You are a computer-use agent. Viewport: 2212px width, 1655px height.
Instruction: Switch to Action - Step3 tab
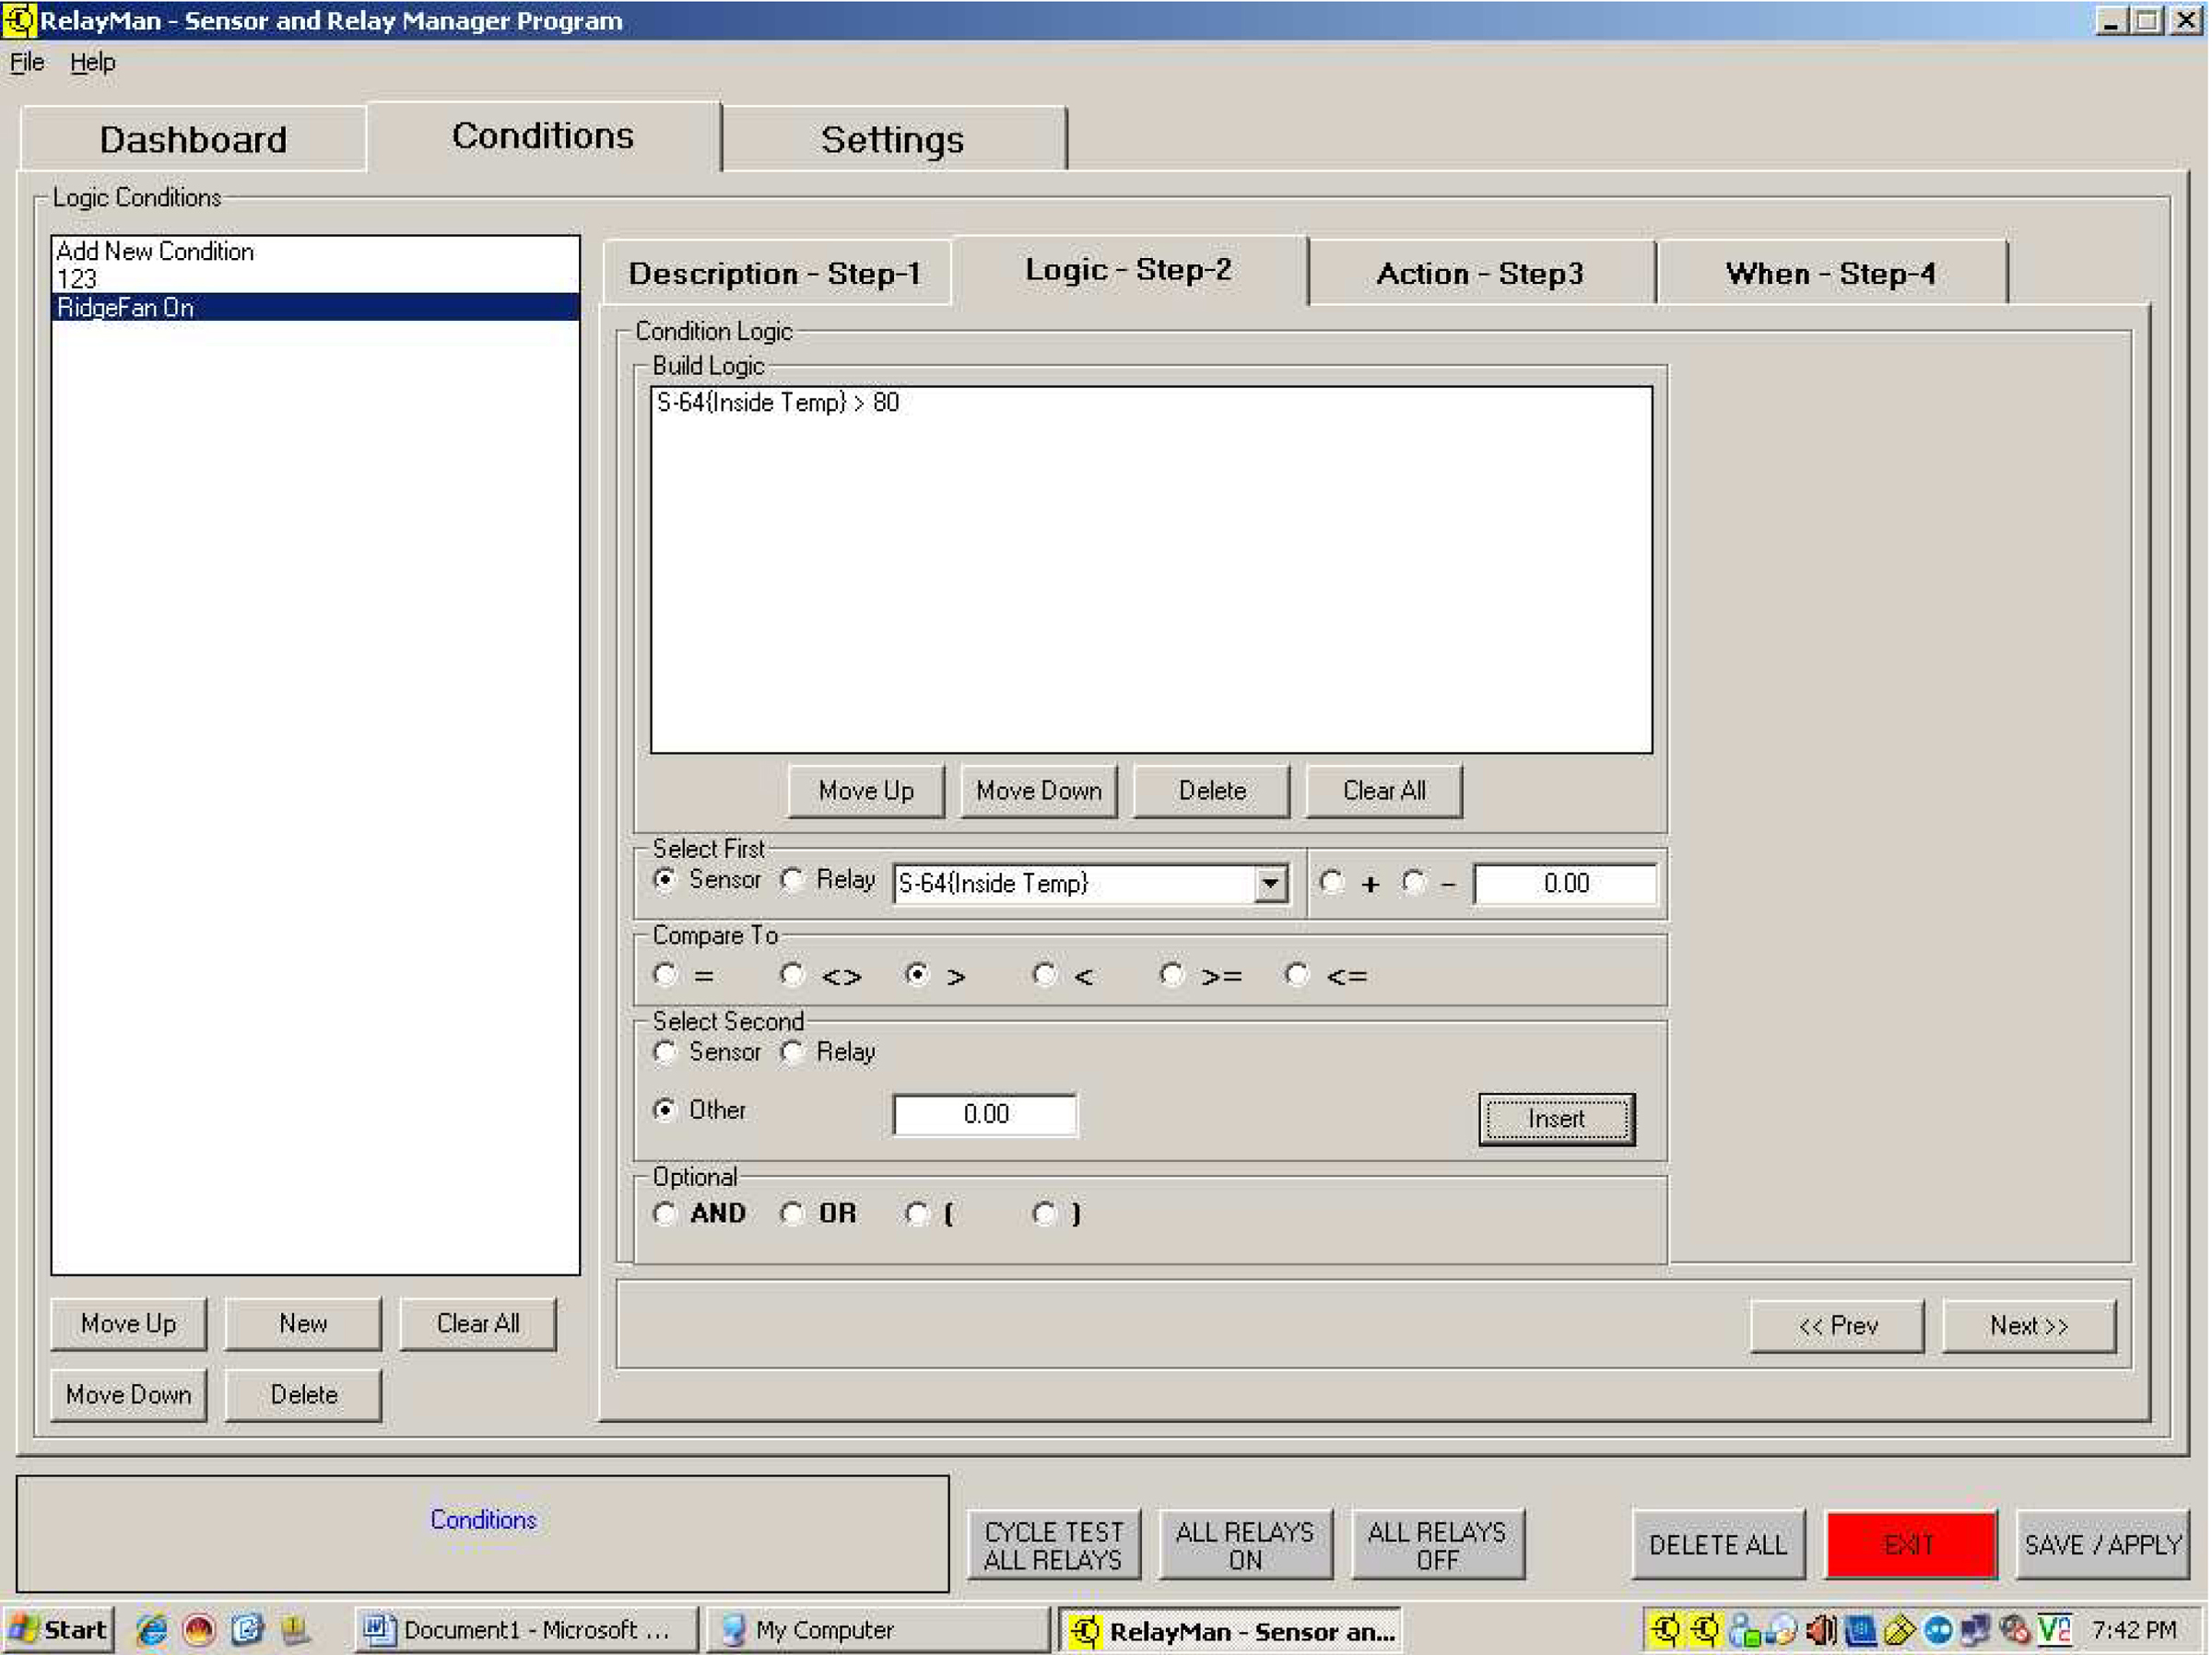tap(1480, 273)
